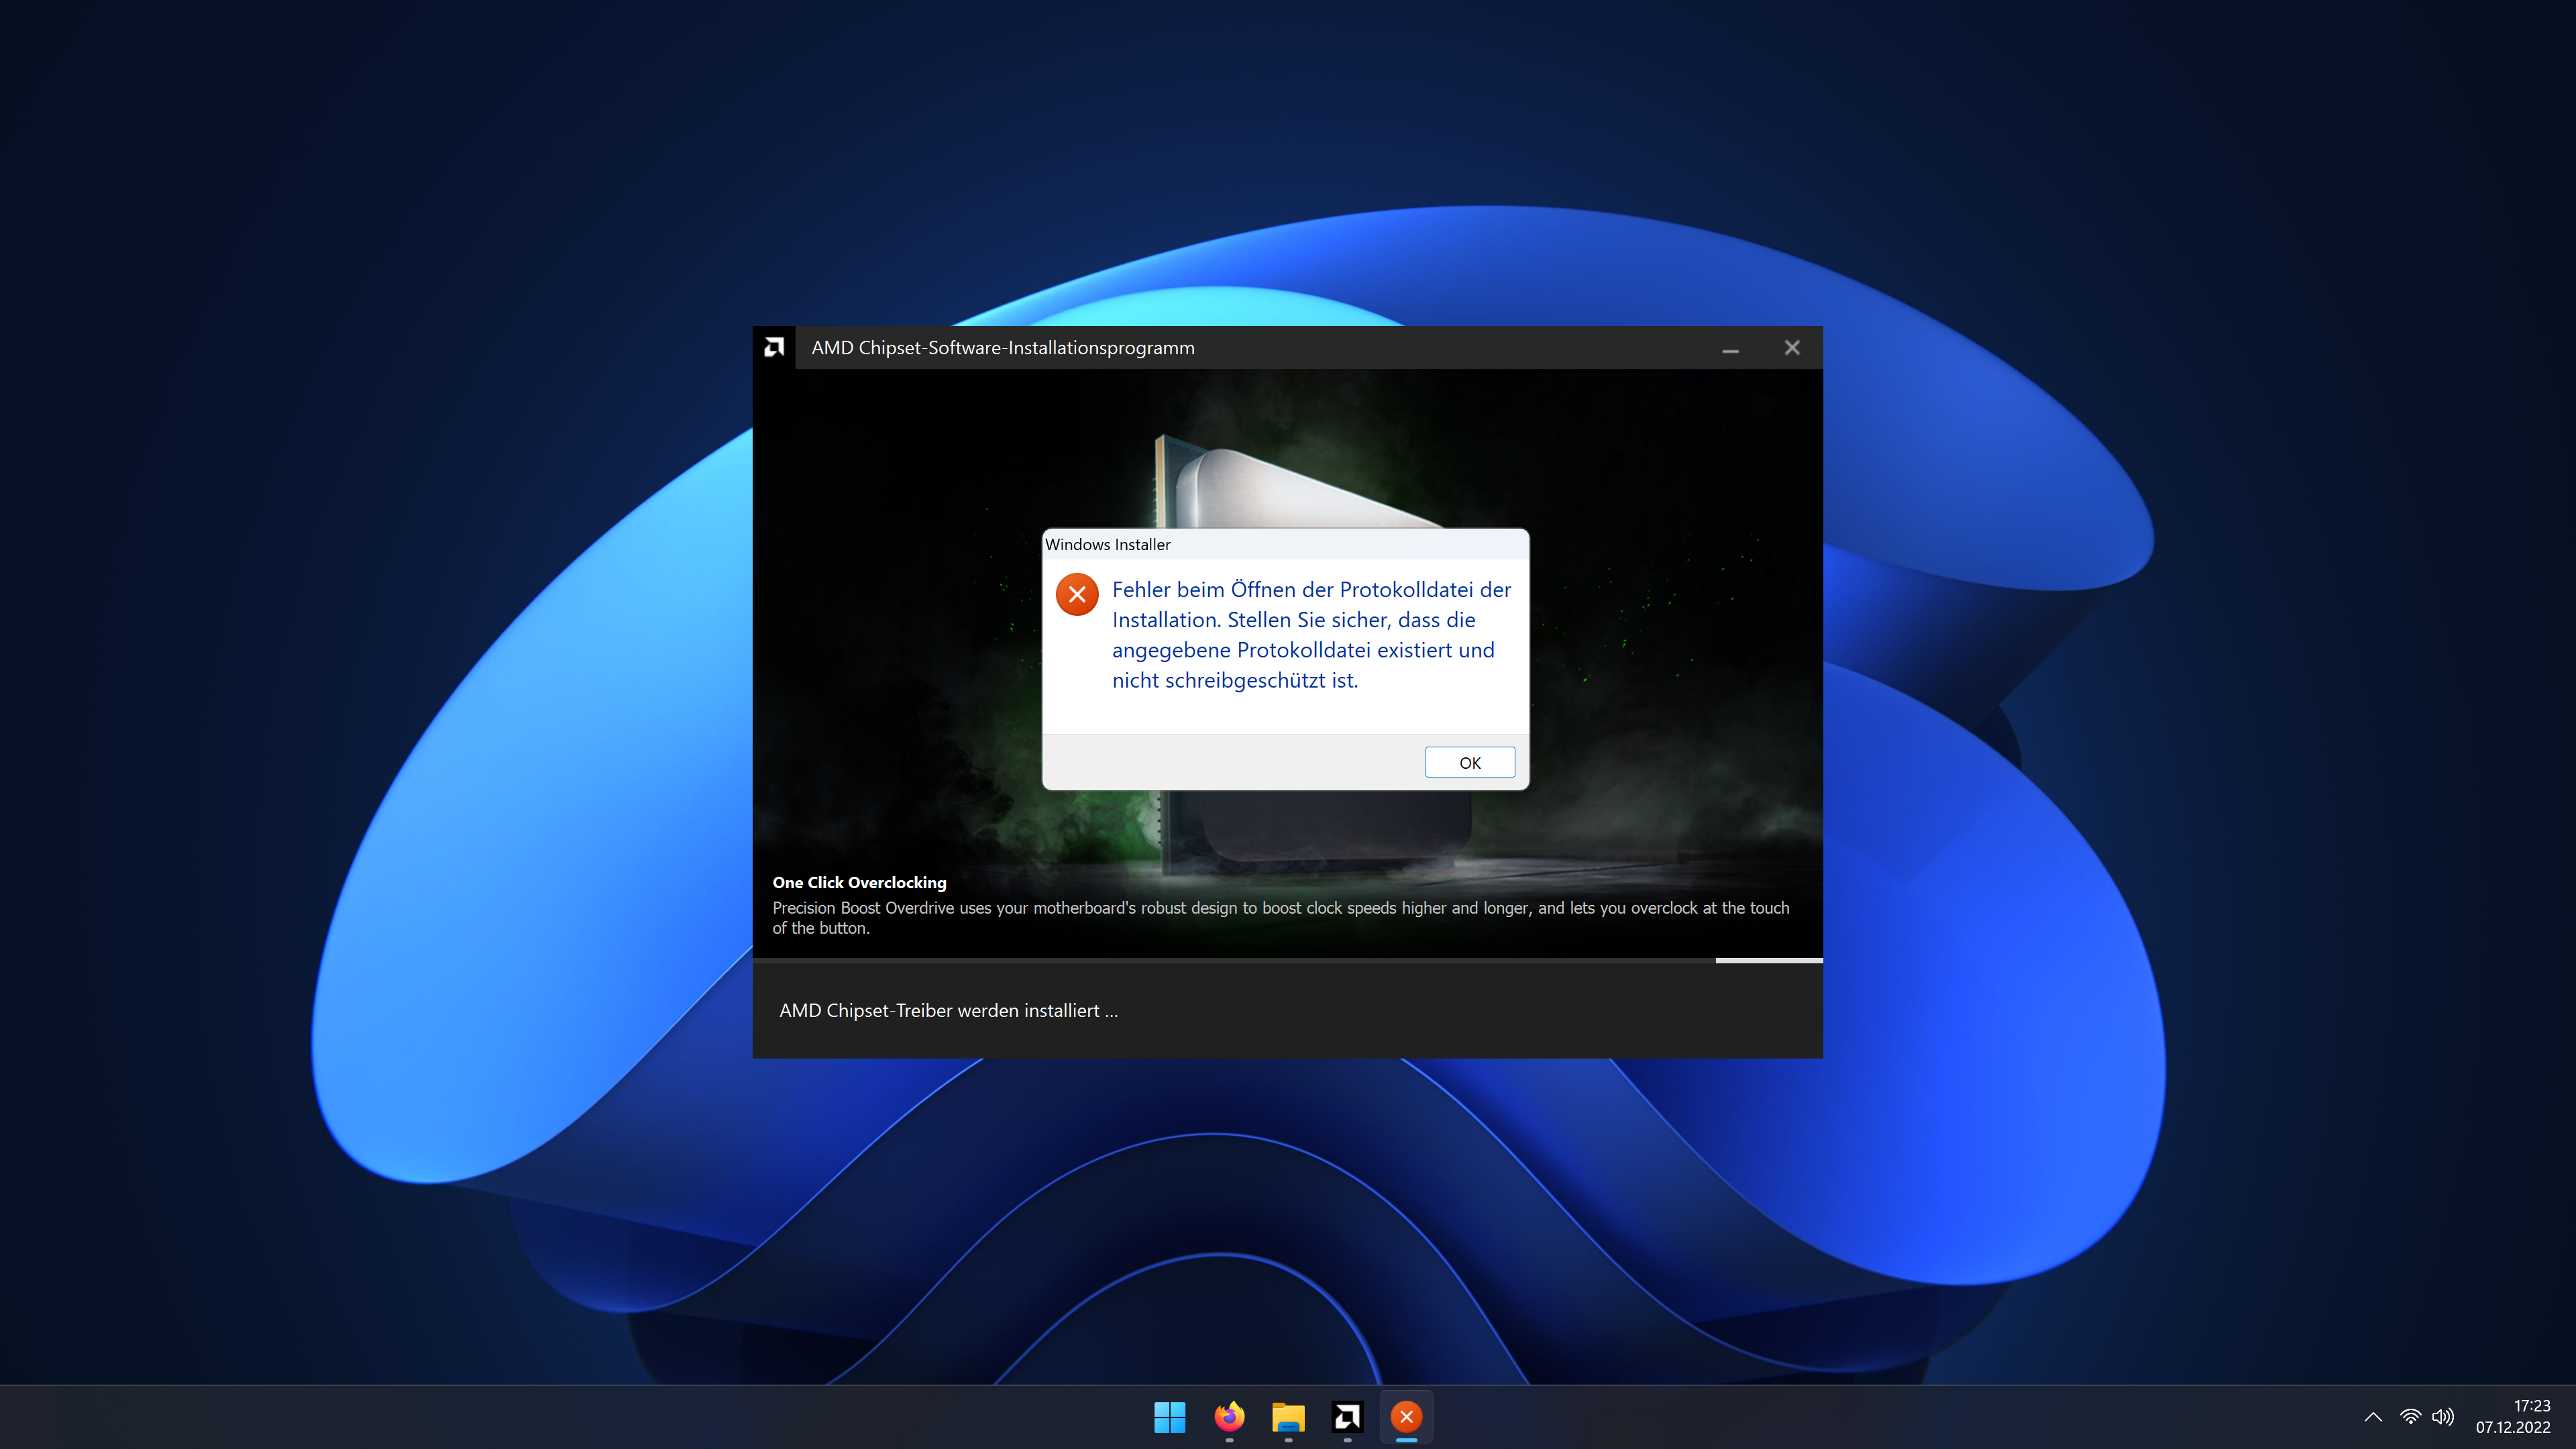
Task: Click the AMD logo in installer title bar
Action: click(774, 347)
